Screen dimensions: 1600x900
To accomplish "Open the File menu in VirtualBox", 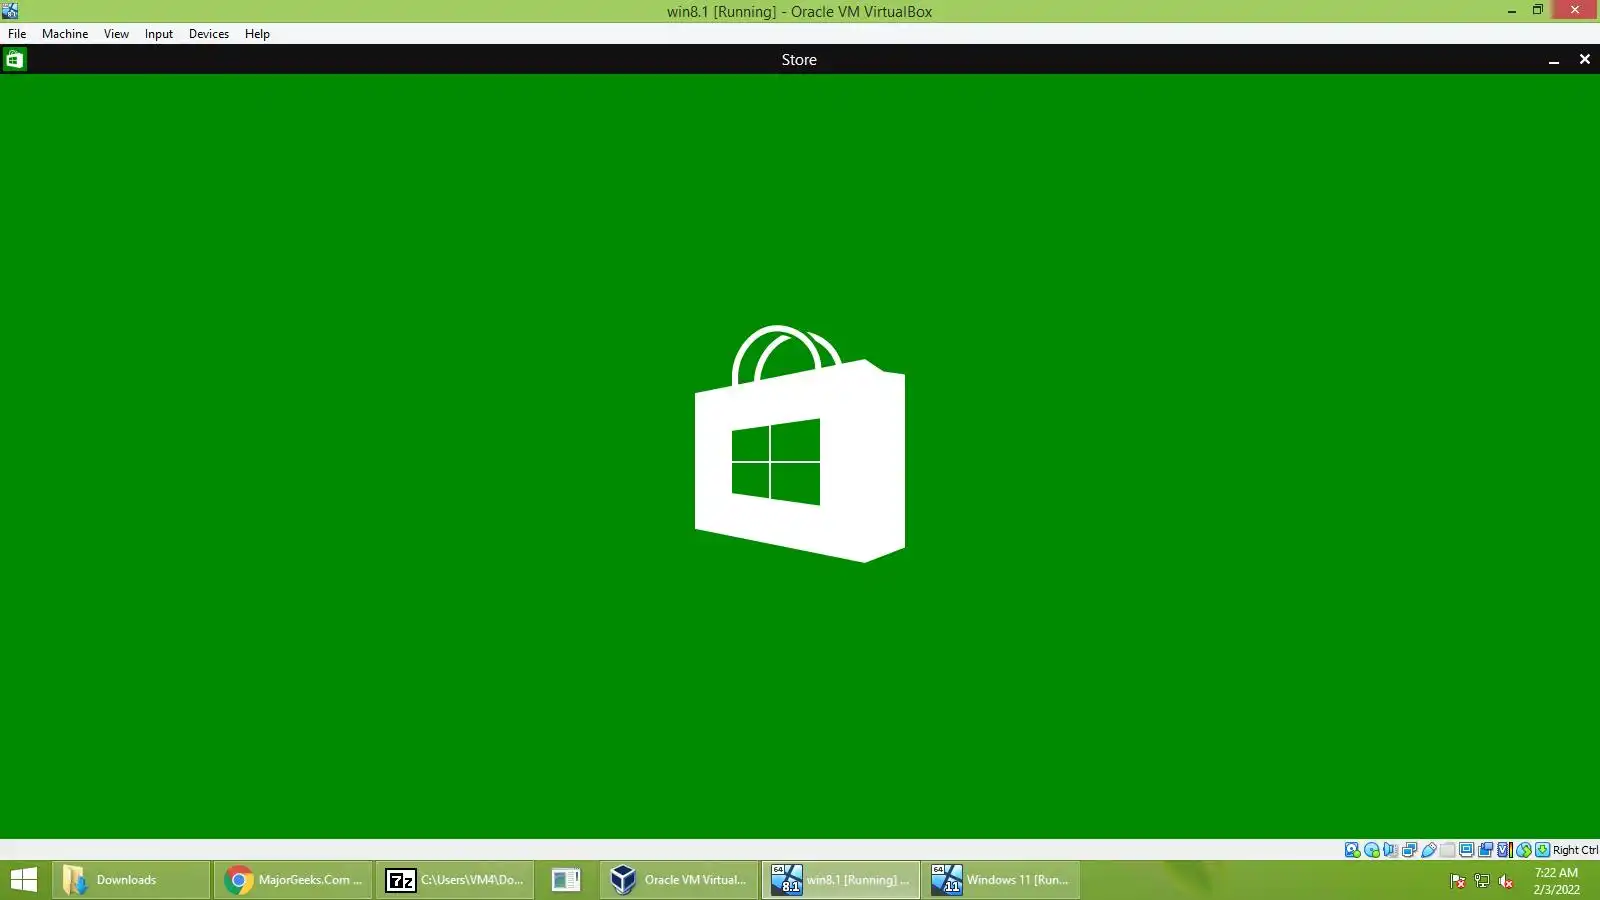I will point(17,34).
